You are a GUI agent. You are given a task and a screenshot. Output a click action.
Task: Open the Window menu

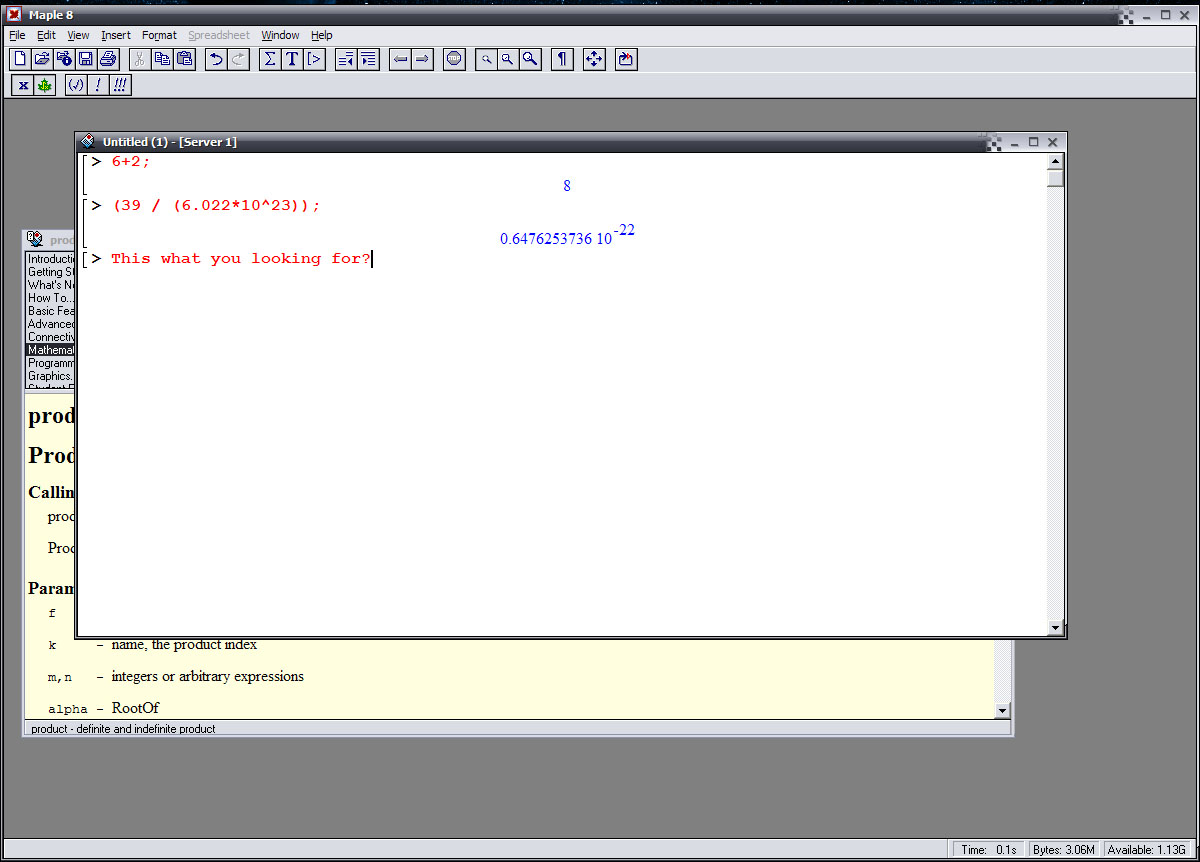point(280,35)
